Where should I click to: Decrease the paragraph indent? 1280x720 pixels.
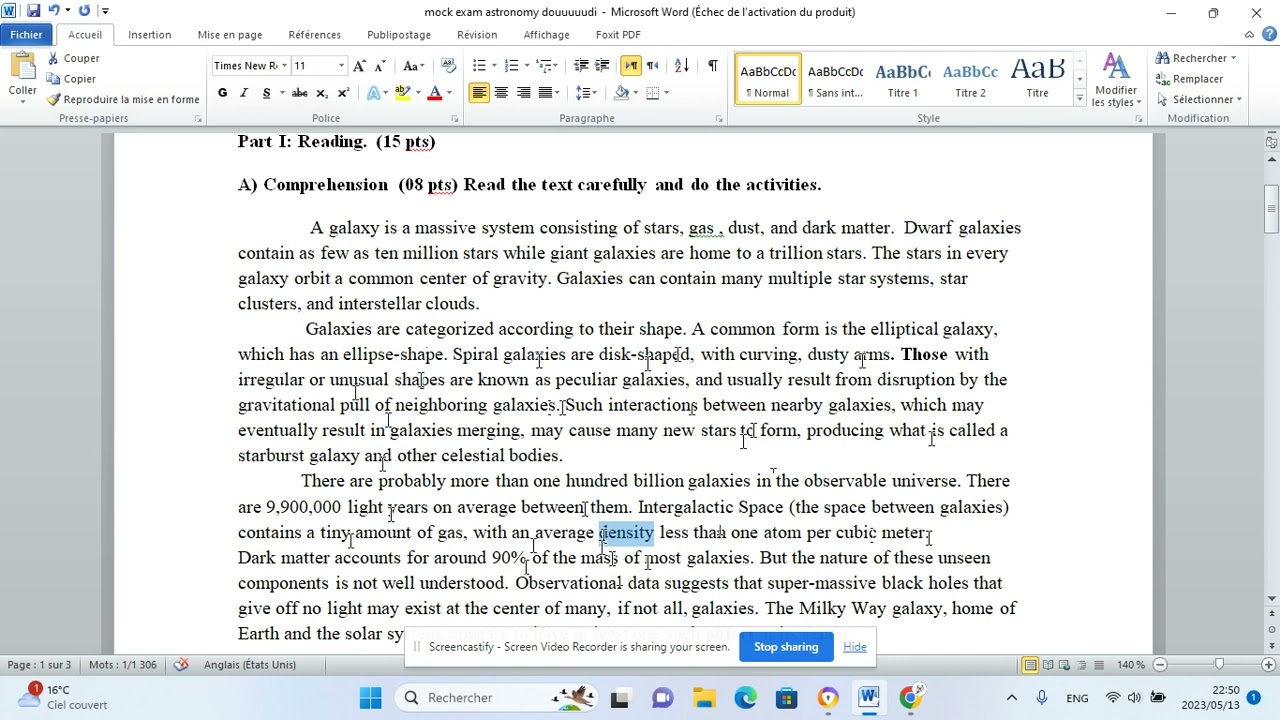(x=581, y=66)
